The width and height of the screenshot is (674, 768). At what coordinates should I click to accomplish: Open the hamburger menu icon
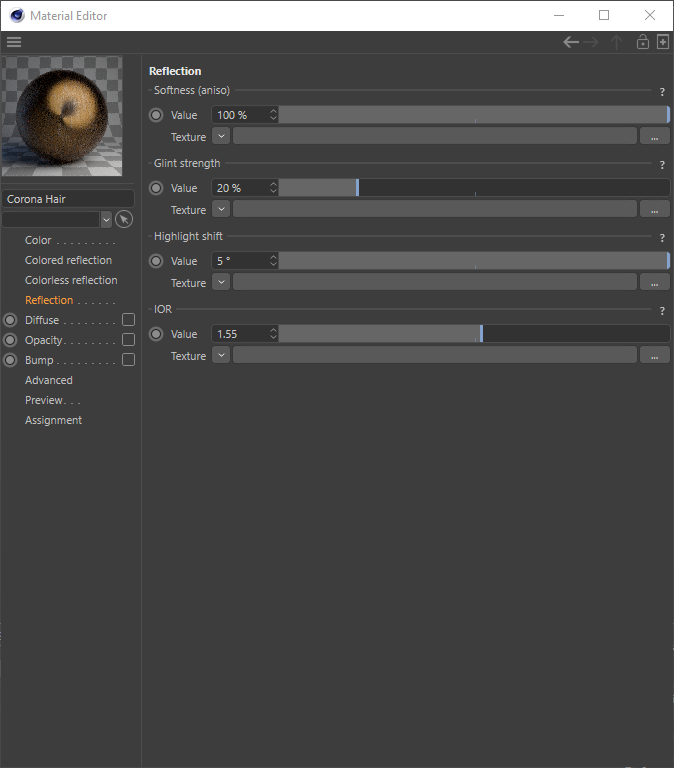coord(14,42)
